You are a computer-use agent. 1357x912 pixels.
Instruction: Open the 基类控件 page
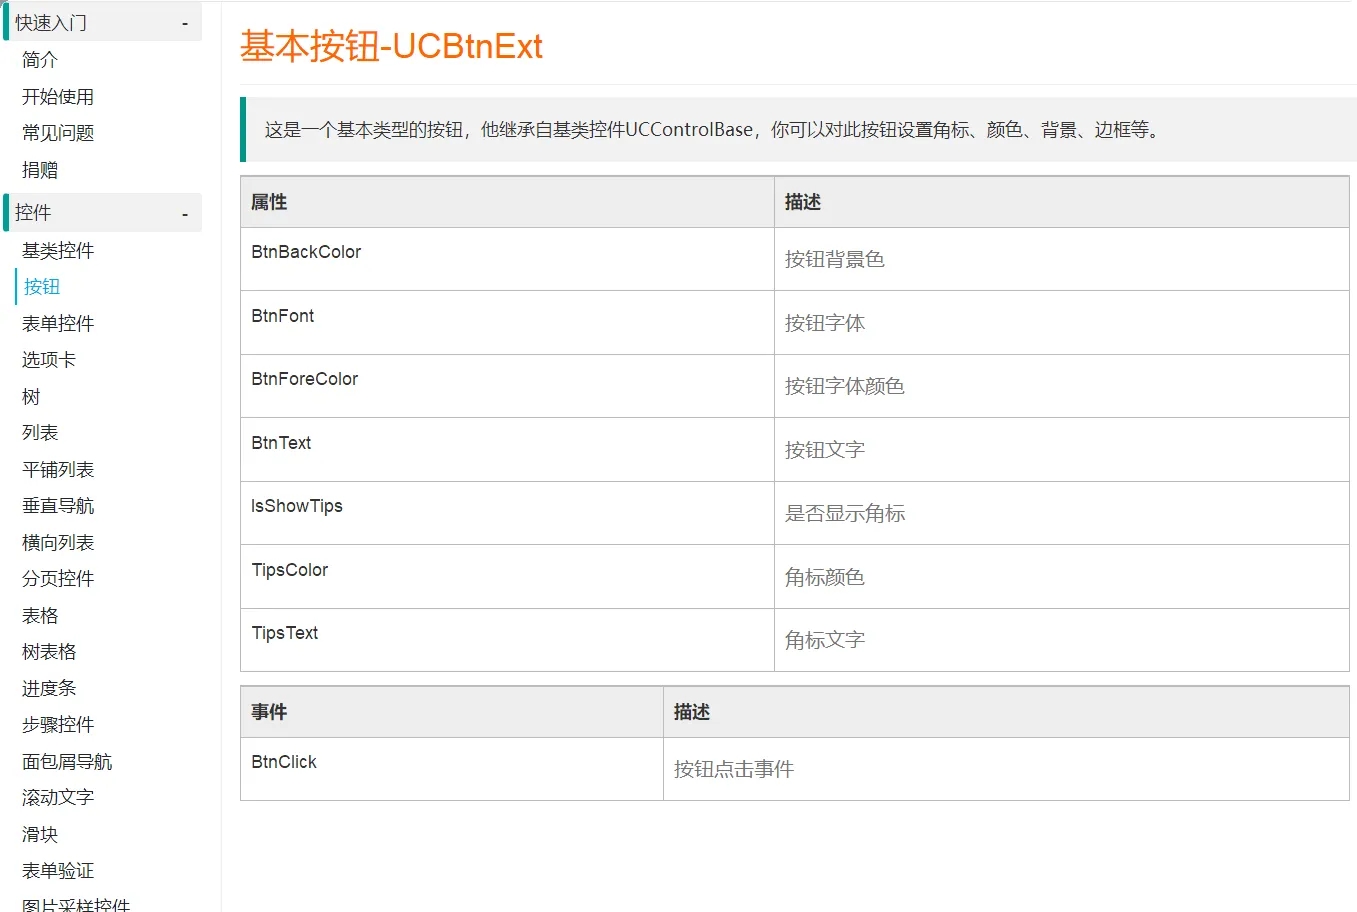tap(58, 251)
